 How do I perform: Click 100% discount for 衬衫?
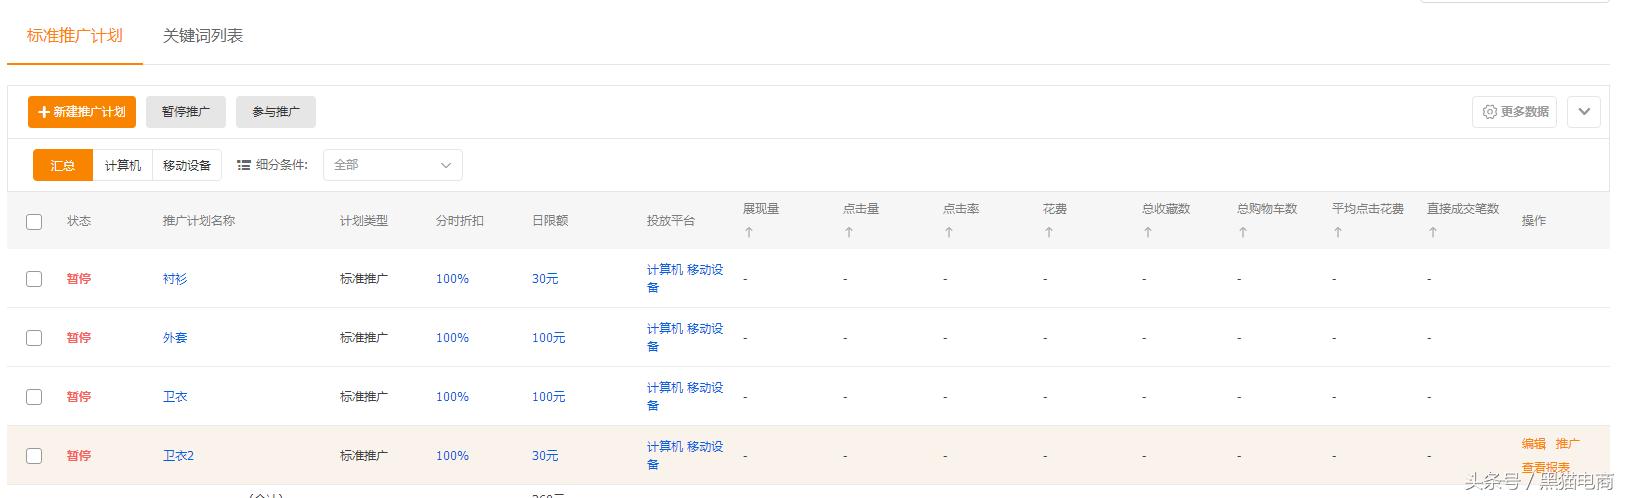(452, 279)
